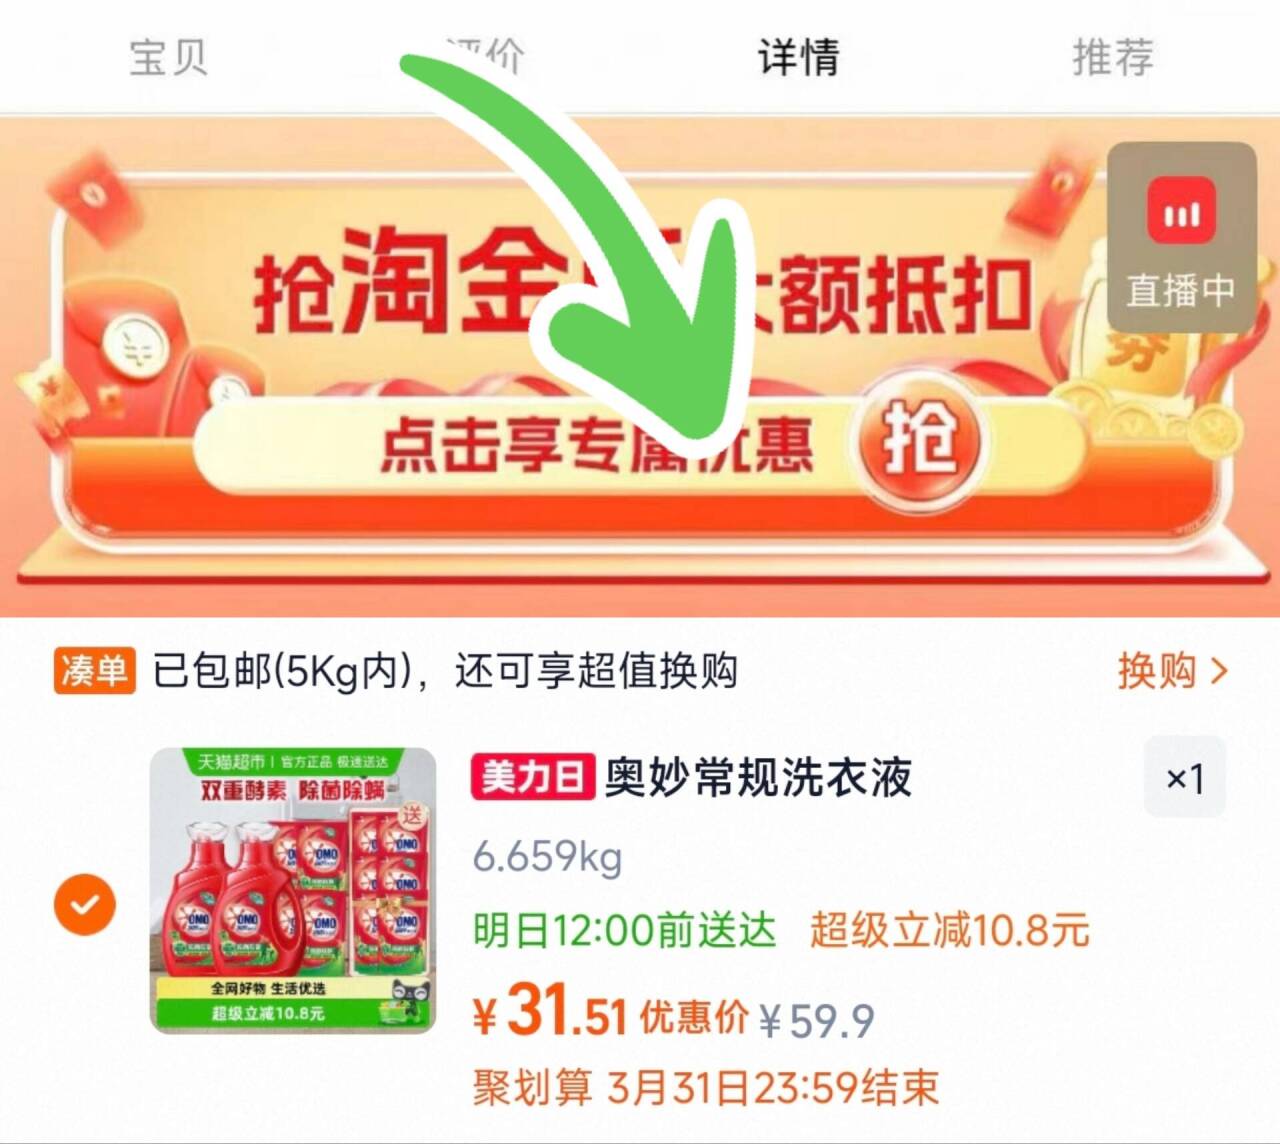The height and width of the screenshot is (1144, 1280).
Task: Open the 直播中 live stream icon
Action: tap(1181, 237)
